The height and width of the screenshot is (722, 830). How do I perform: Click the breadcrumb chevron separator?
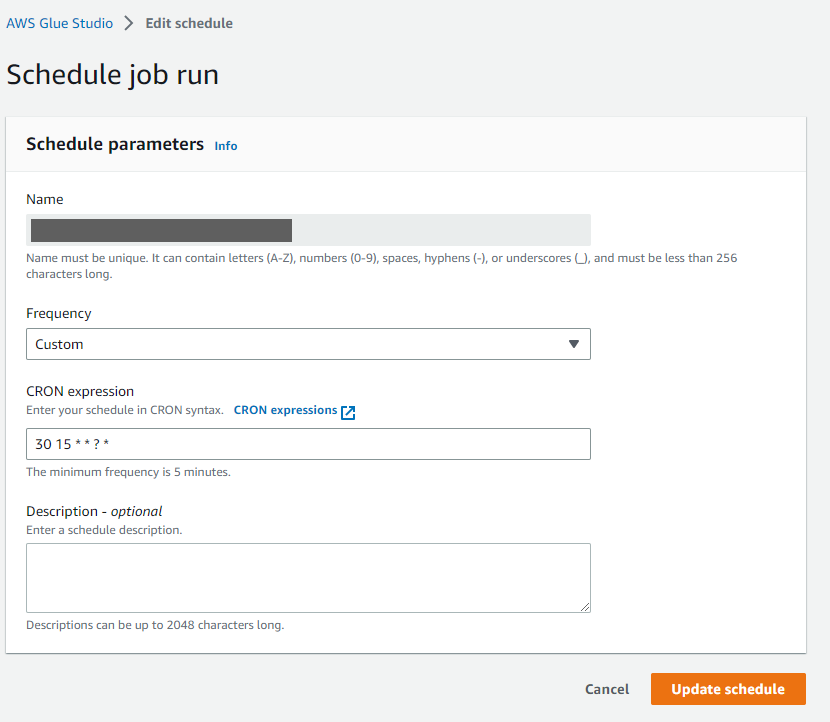pos(129,23)
